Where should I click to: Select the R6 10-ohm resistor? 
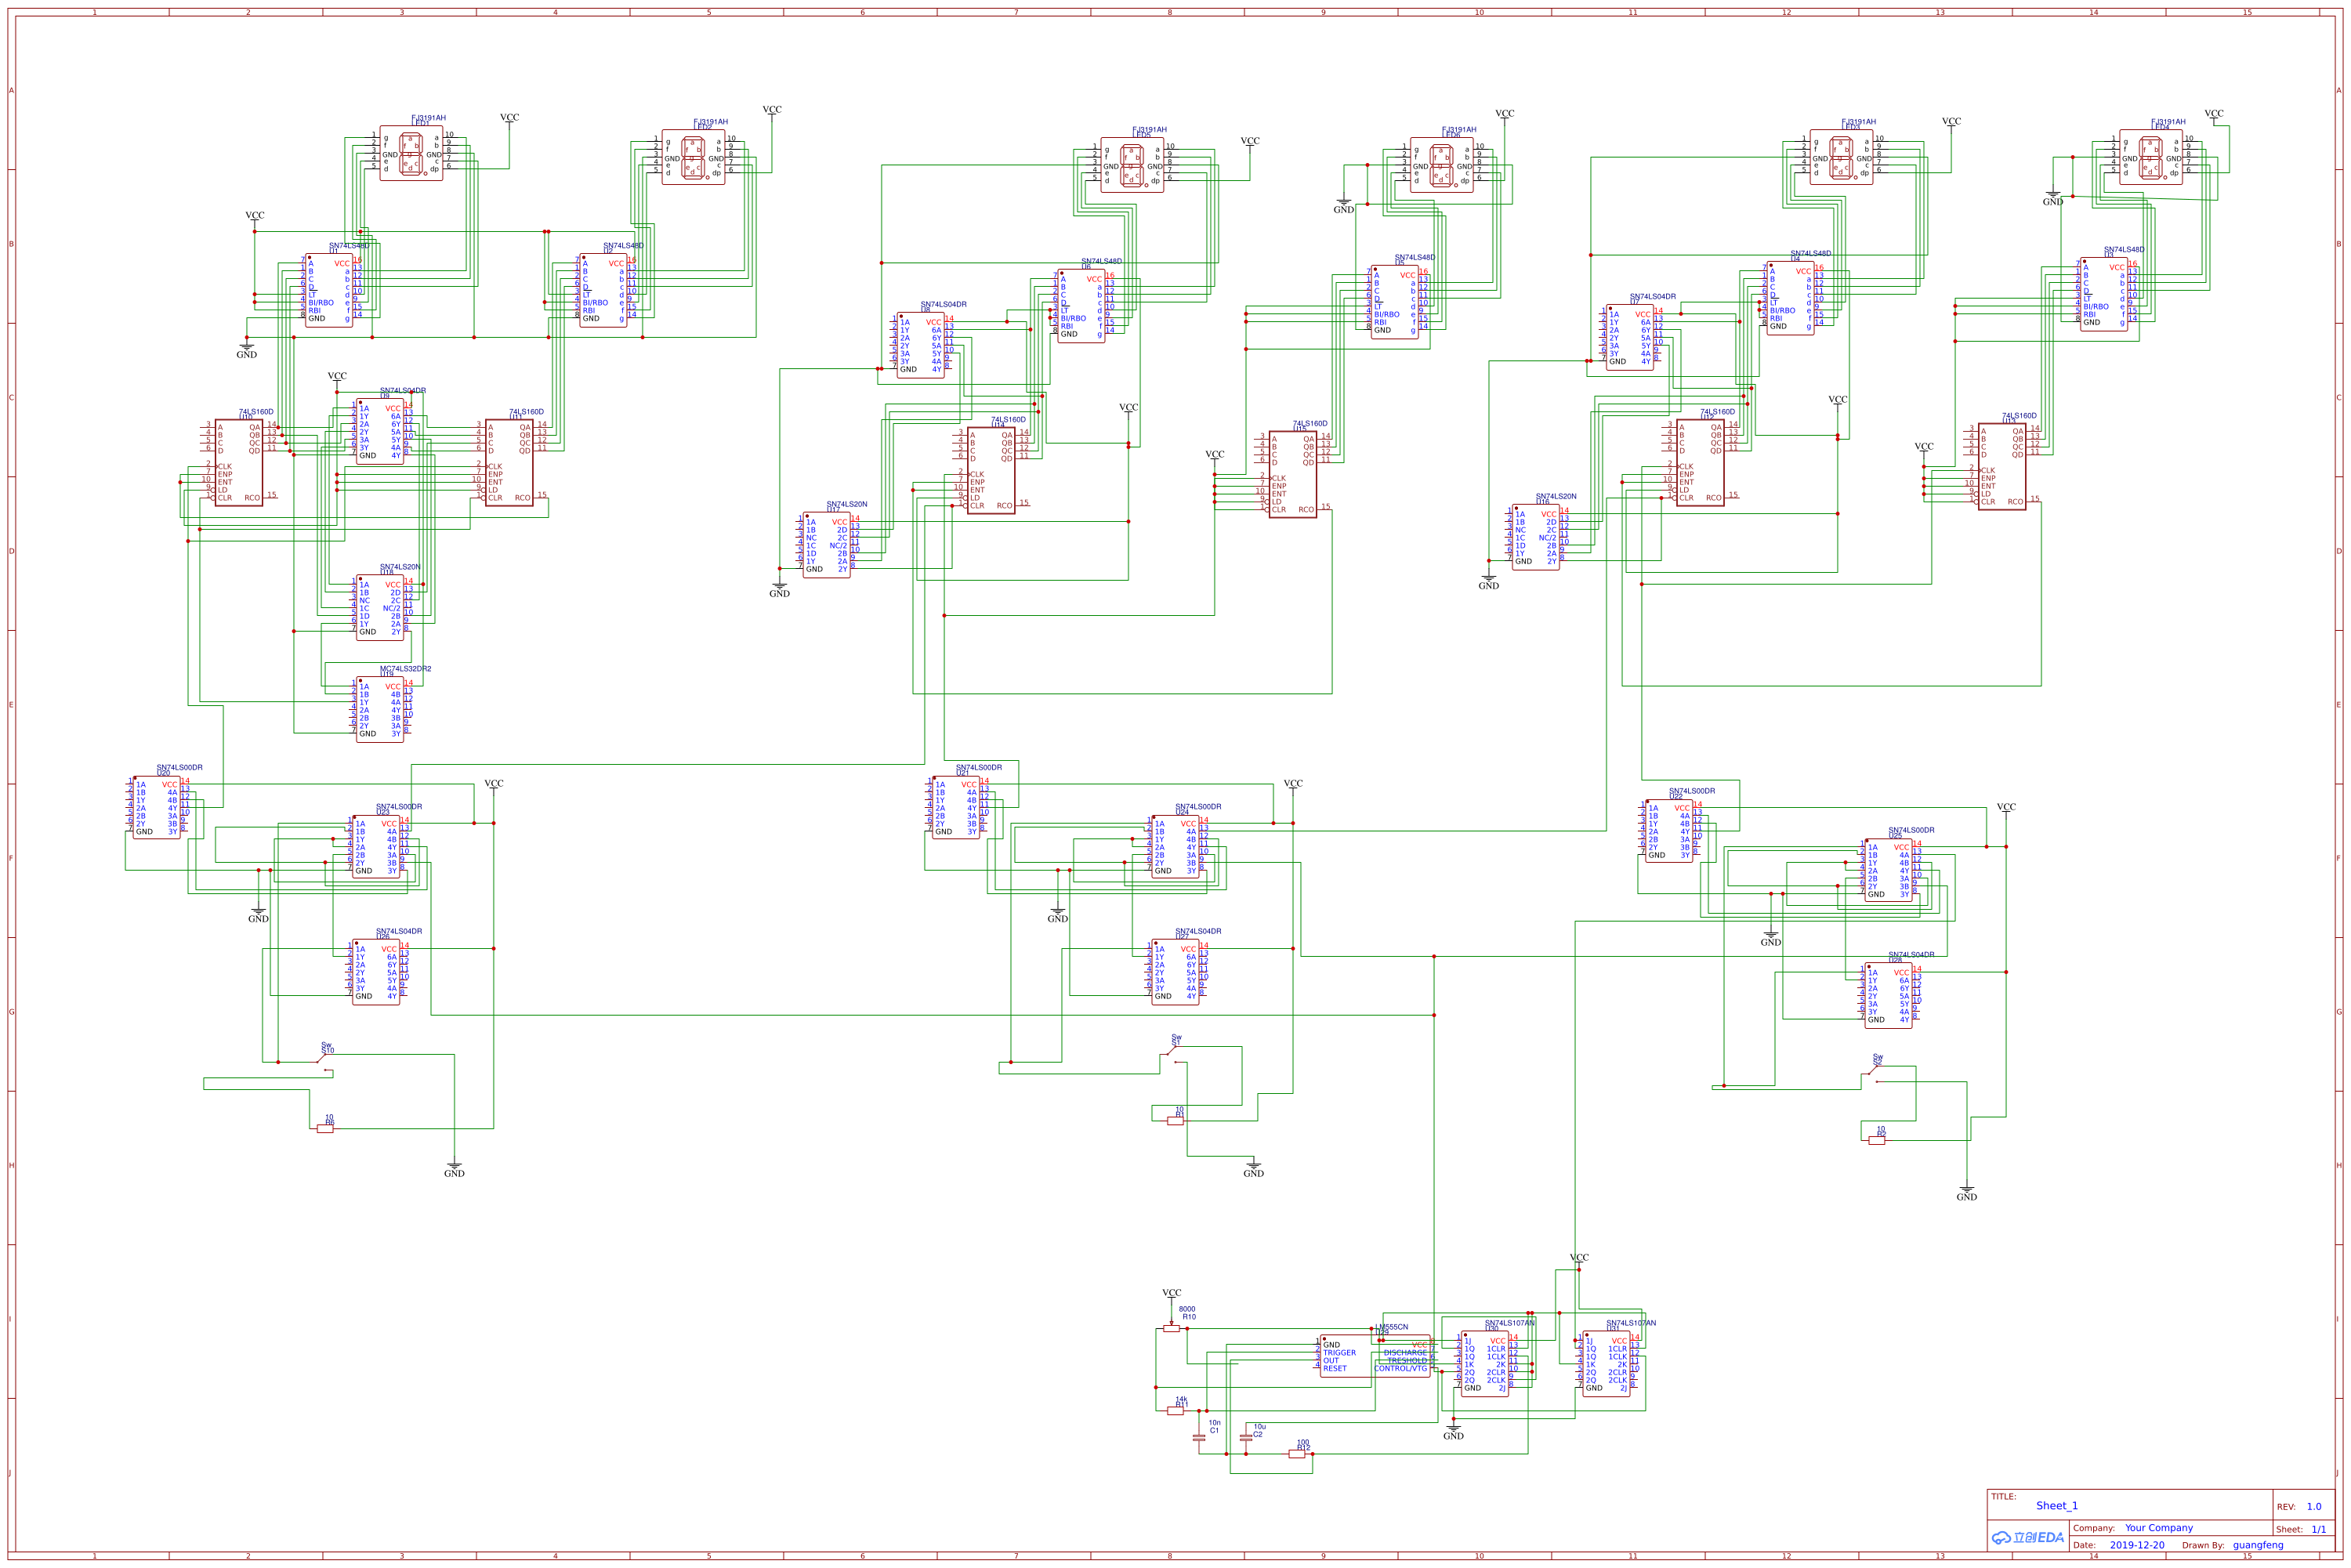click(x=325, y=1128)
